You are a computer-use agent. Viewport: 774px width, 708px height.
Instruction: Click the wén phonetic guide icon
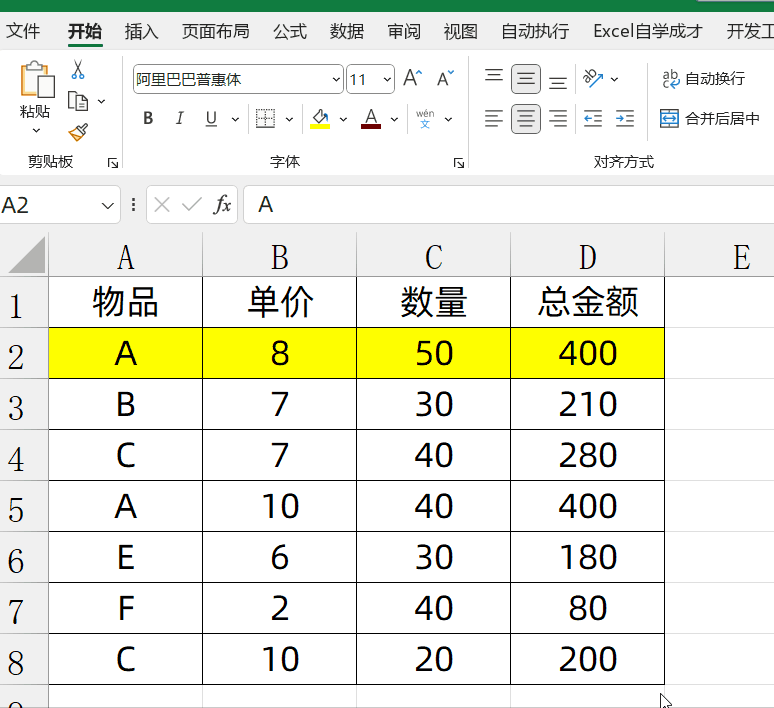(x=425, y=118)
